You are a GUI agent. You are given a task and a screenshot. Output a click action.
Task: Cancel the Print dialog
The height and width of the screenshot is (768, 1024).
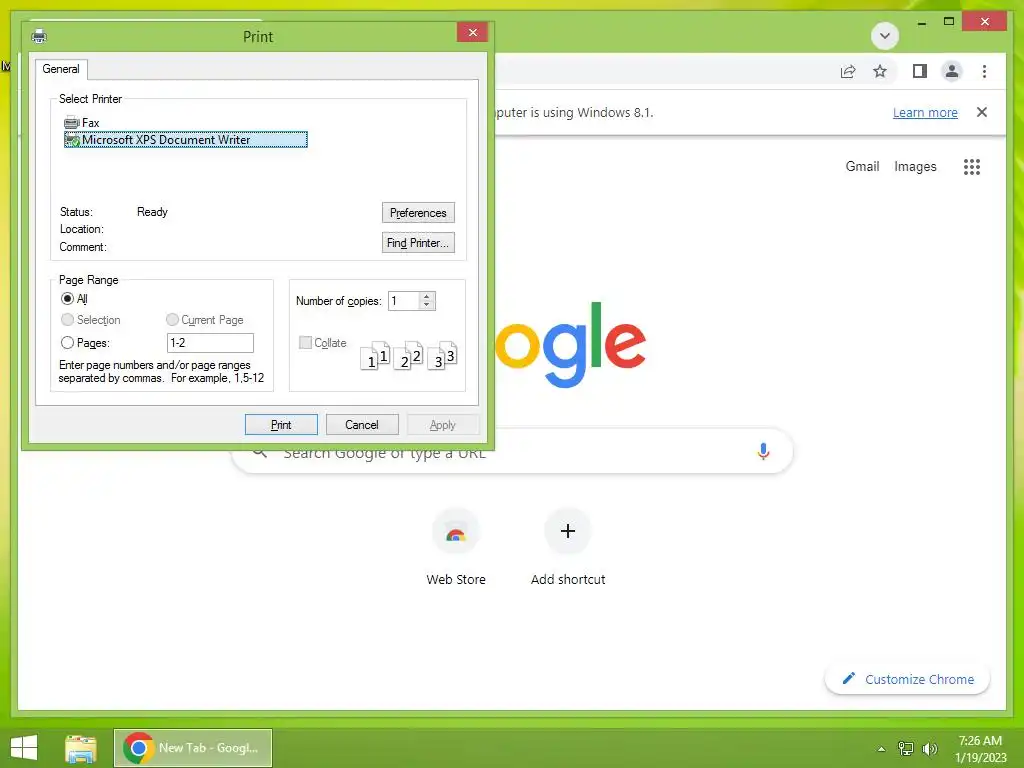point(362,425)
